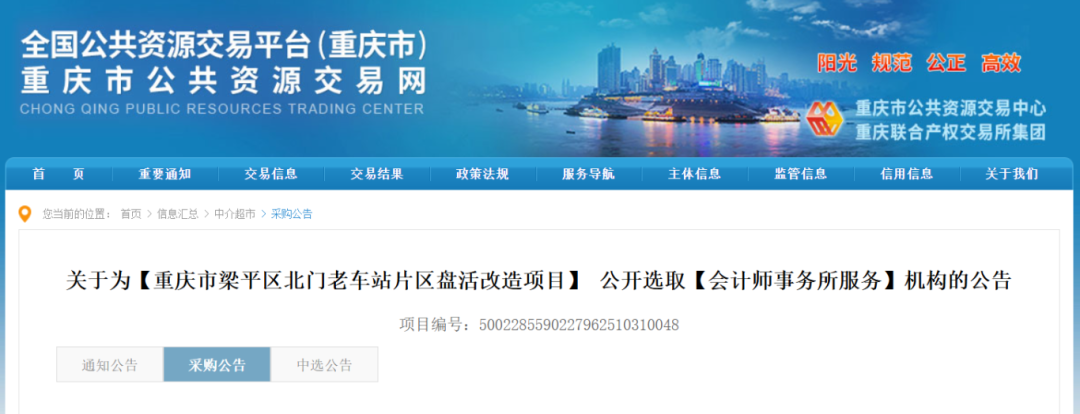This screenshot has height=414, width=1080.
Task: Go to 交易信息 menu
Action: pos(271,174)
